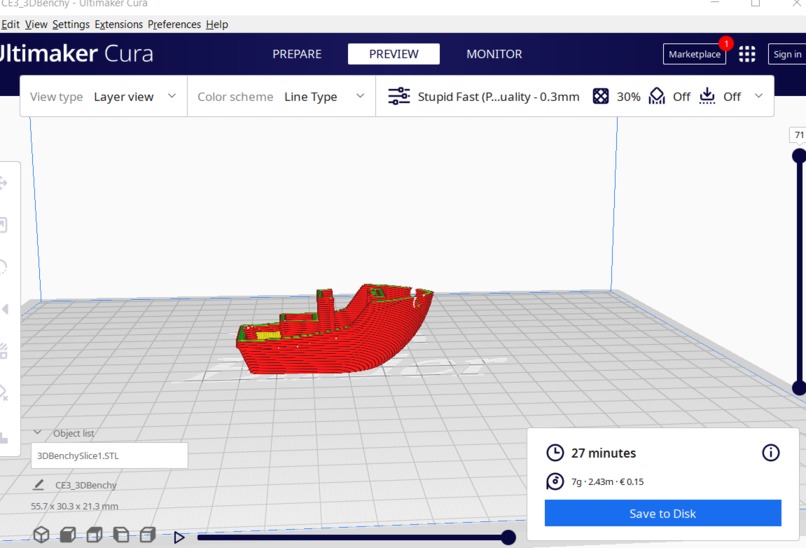Click the layer number 71 field
806x548 pixels.
coord(798,135)
